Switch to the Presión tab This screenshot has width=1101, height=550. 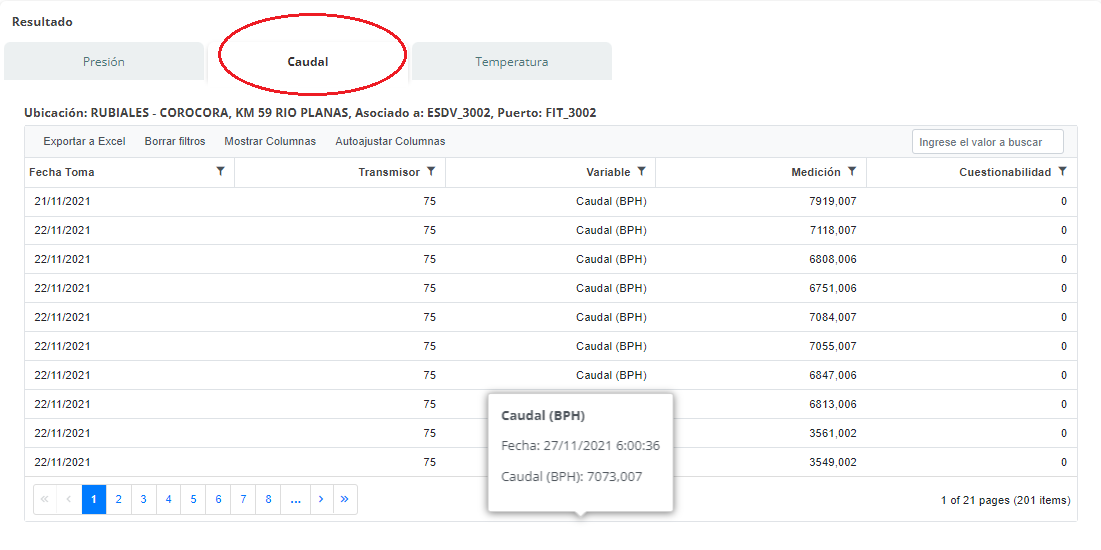point(104,62)
